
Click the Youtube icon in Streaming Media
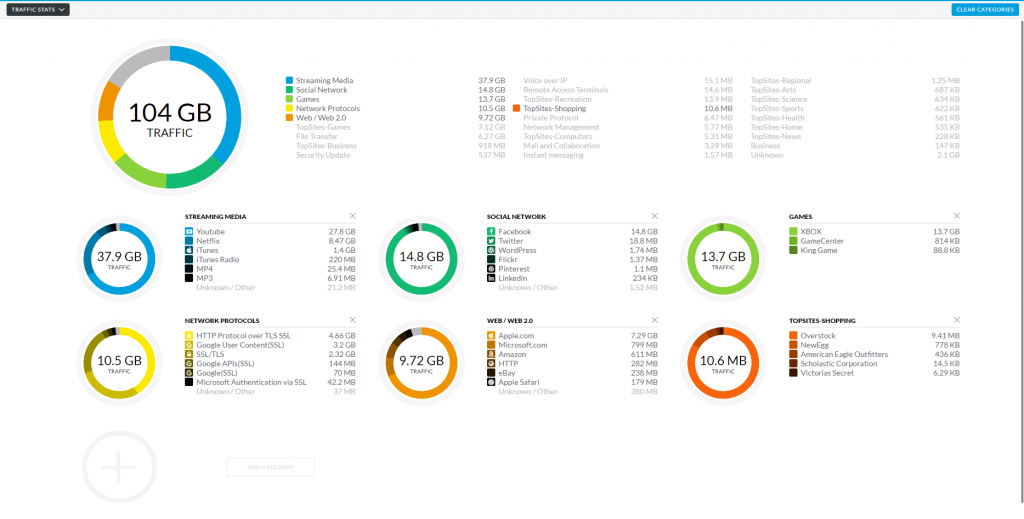tap(189, 232)
